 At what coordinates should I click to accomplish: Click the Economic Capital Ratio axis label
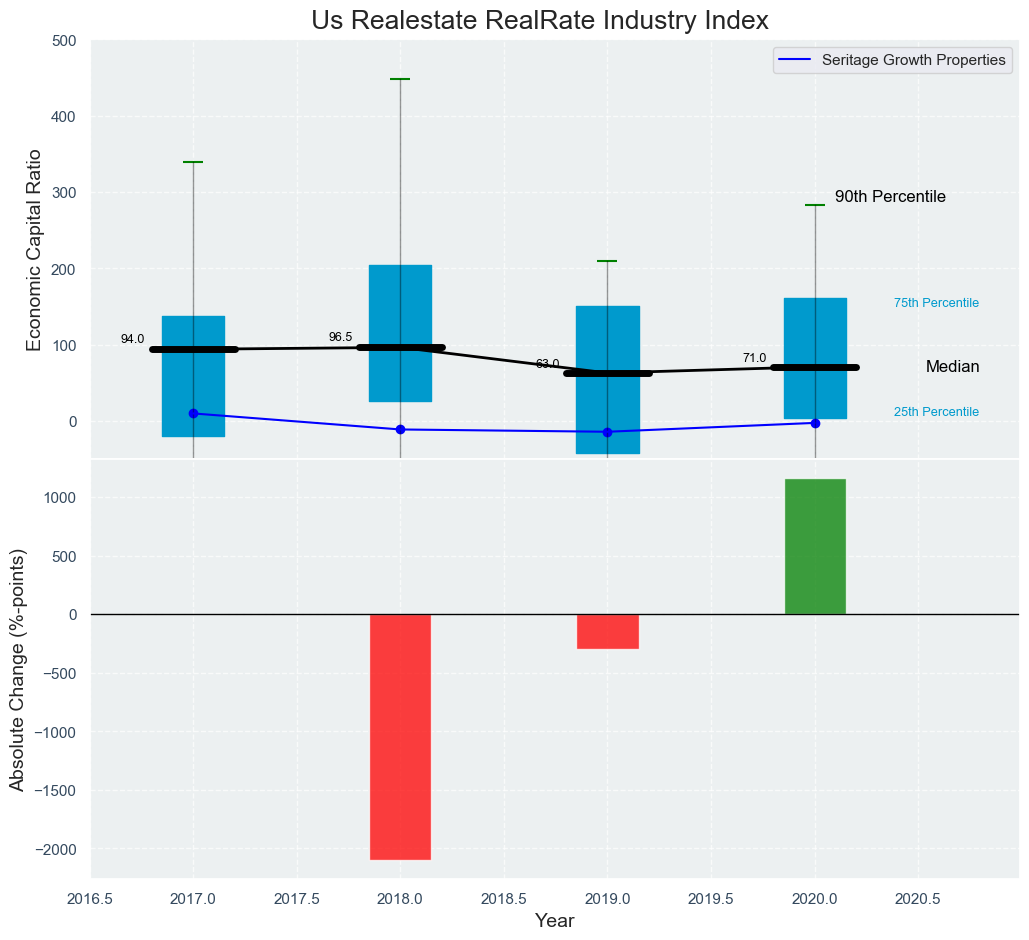coord(35,249)
